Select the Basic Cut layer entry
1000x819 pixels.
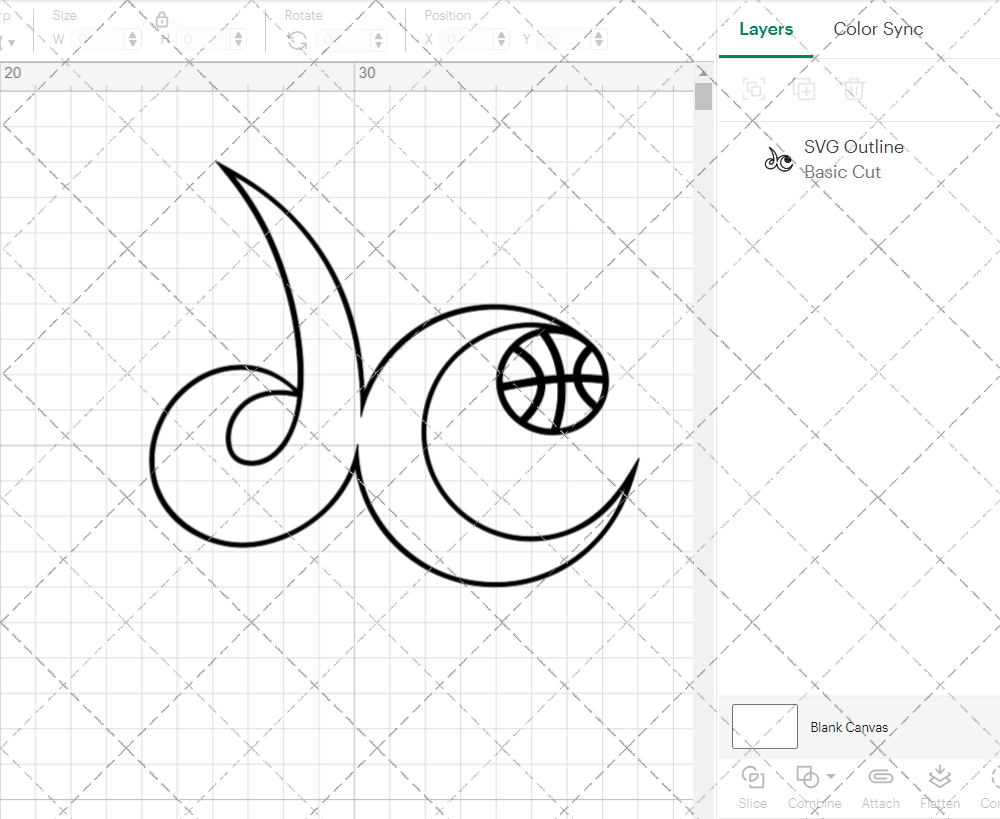pyautogui.click(x=843, y=172)
